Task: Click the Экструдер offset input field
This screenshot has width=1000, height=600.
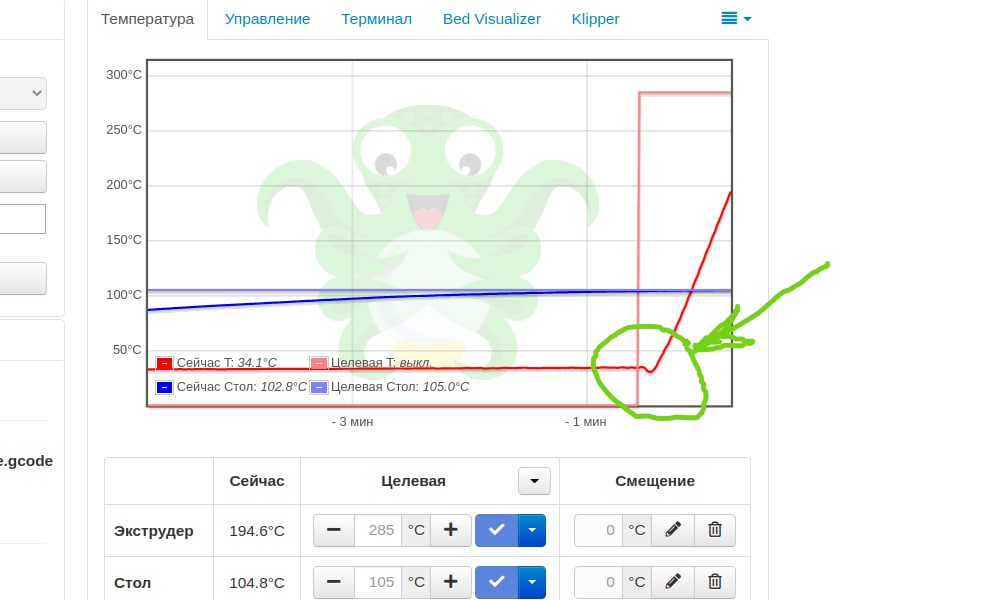Action: (x=598, y=530)
